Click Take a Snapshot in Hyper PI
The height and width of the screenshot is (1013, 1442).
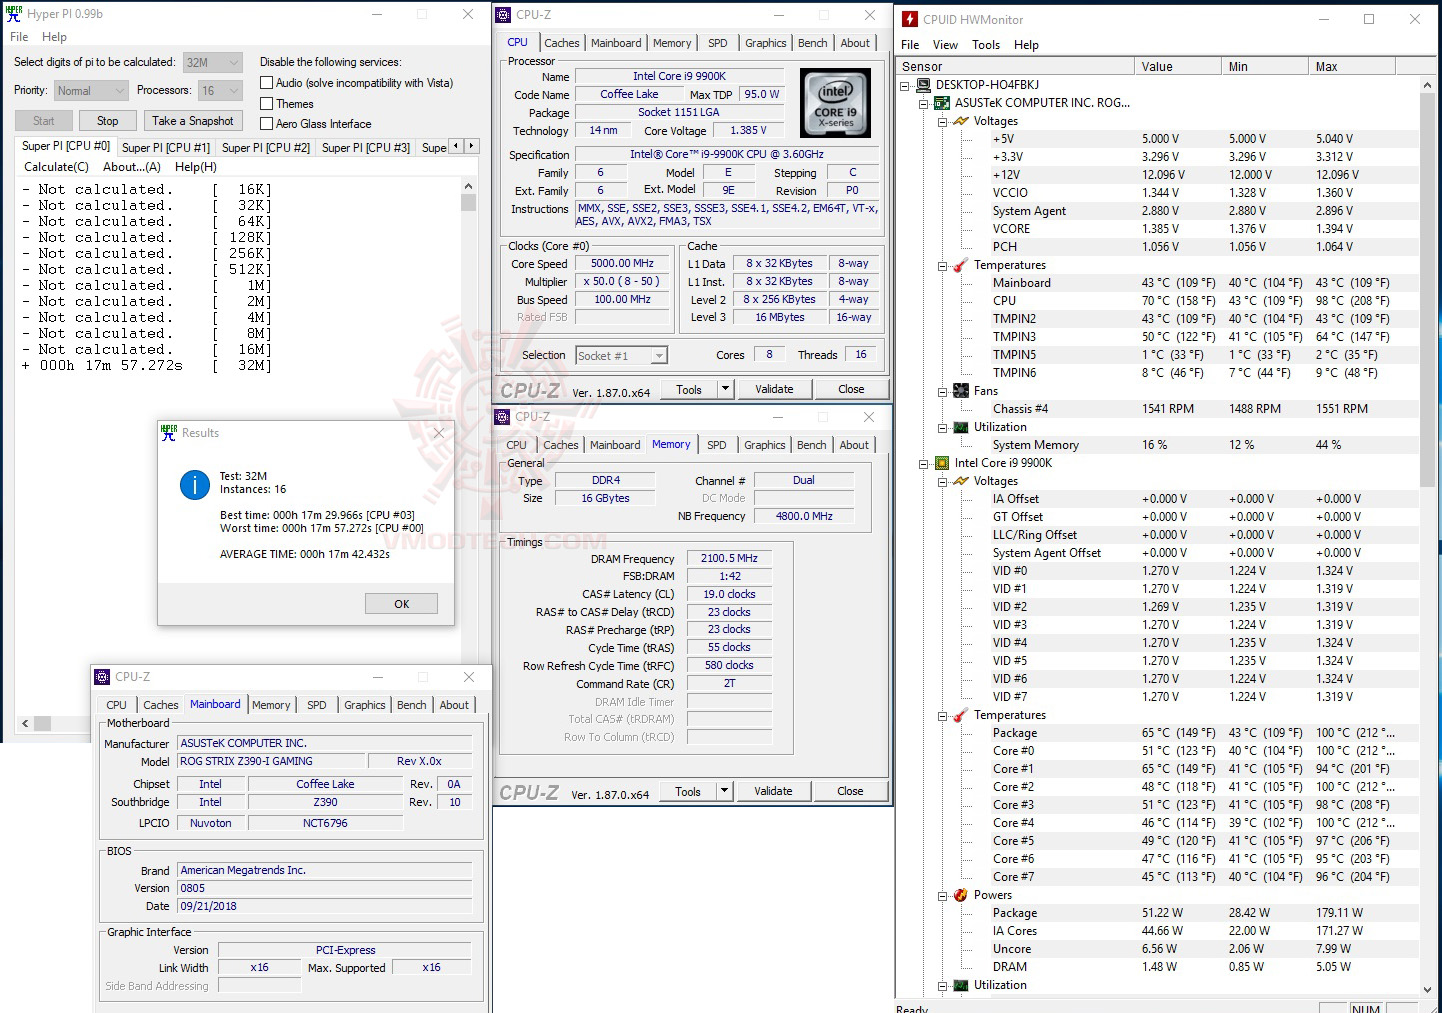[x=193, y=121]
